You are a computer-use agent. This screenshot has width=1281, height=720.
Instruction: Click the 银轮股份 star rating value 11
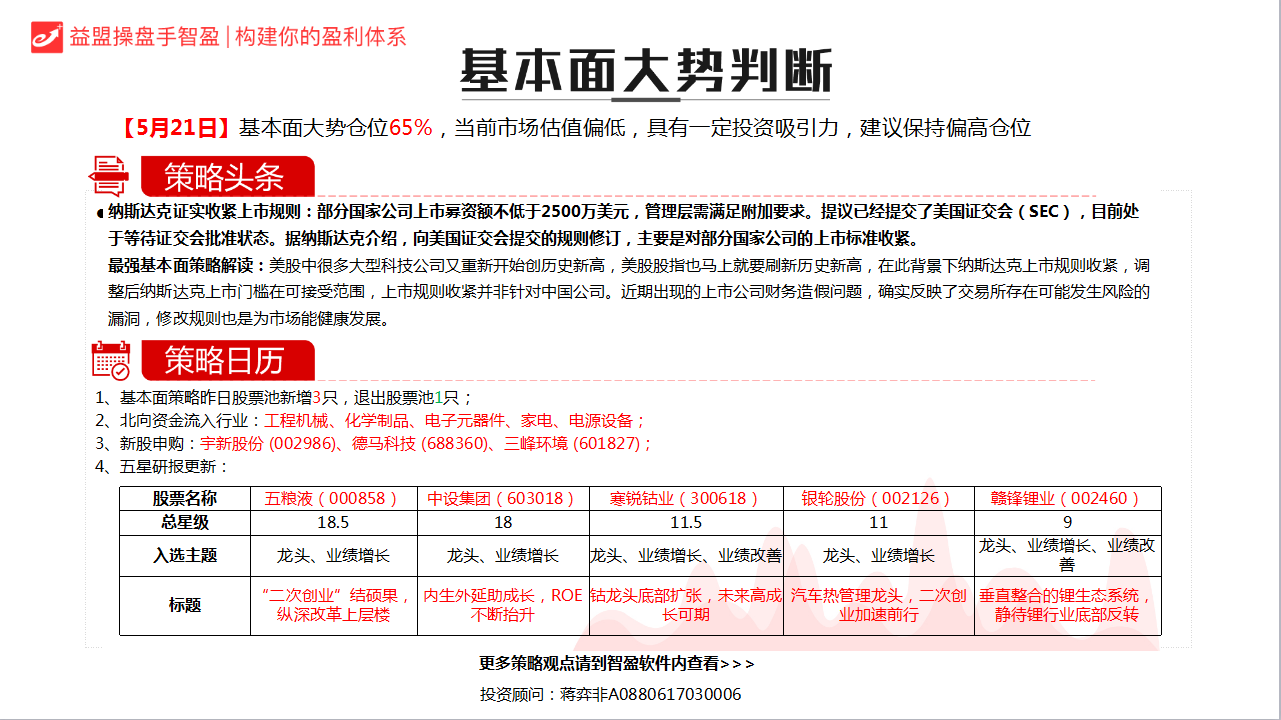(877, 521)
